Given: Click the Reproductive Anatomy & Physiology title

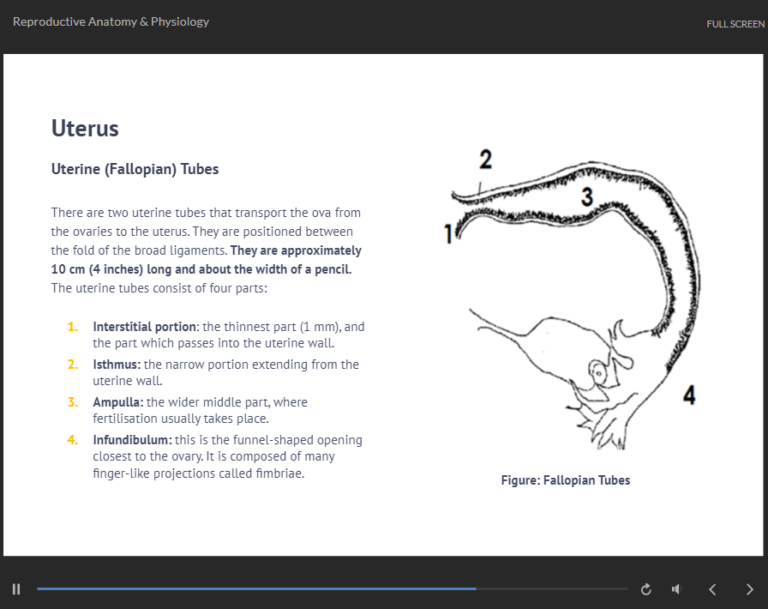Looking at the screenshot, I should (111, 22).
